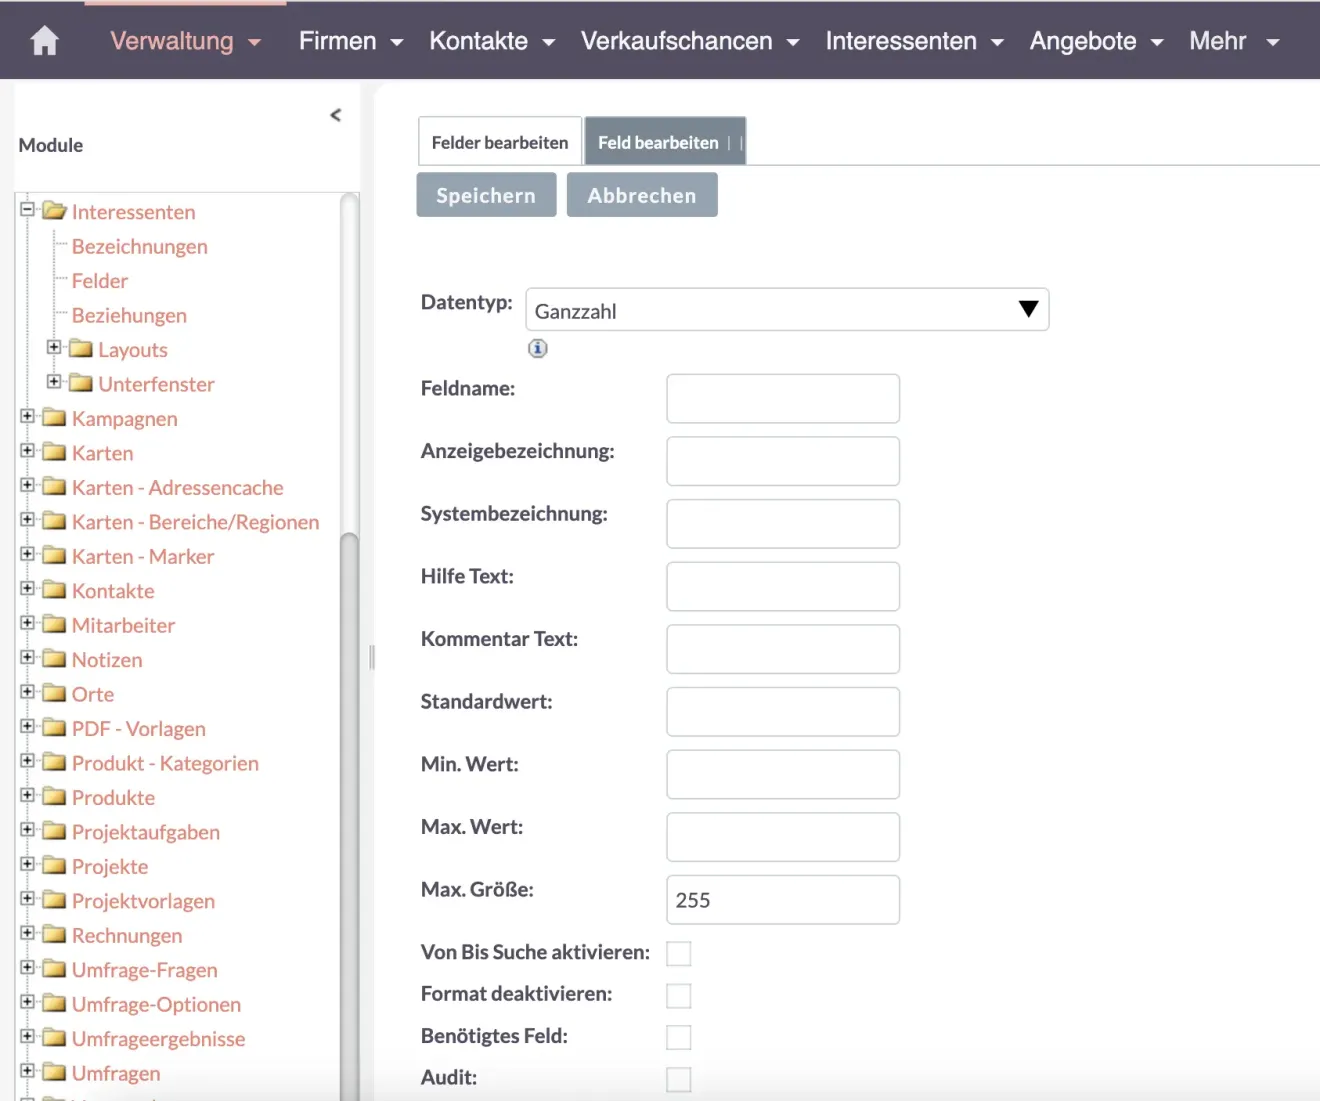Open the Datentyp dropdown
The image size is (1320, 1101).
787,310
